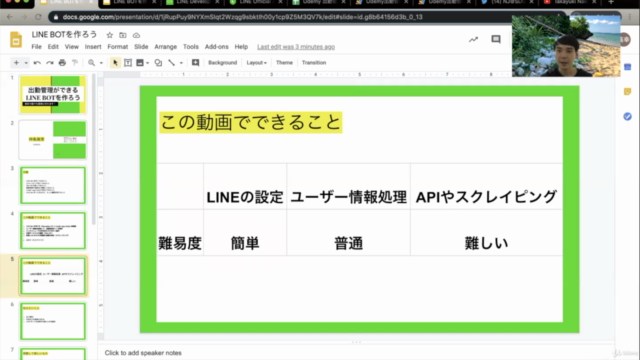The width and height of the screenshot is (640, 360).
Task: Click the 簡単 table cell
Action: (x=245, y=233)
